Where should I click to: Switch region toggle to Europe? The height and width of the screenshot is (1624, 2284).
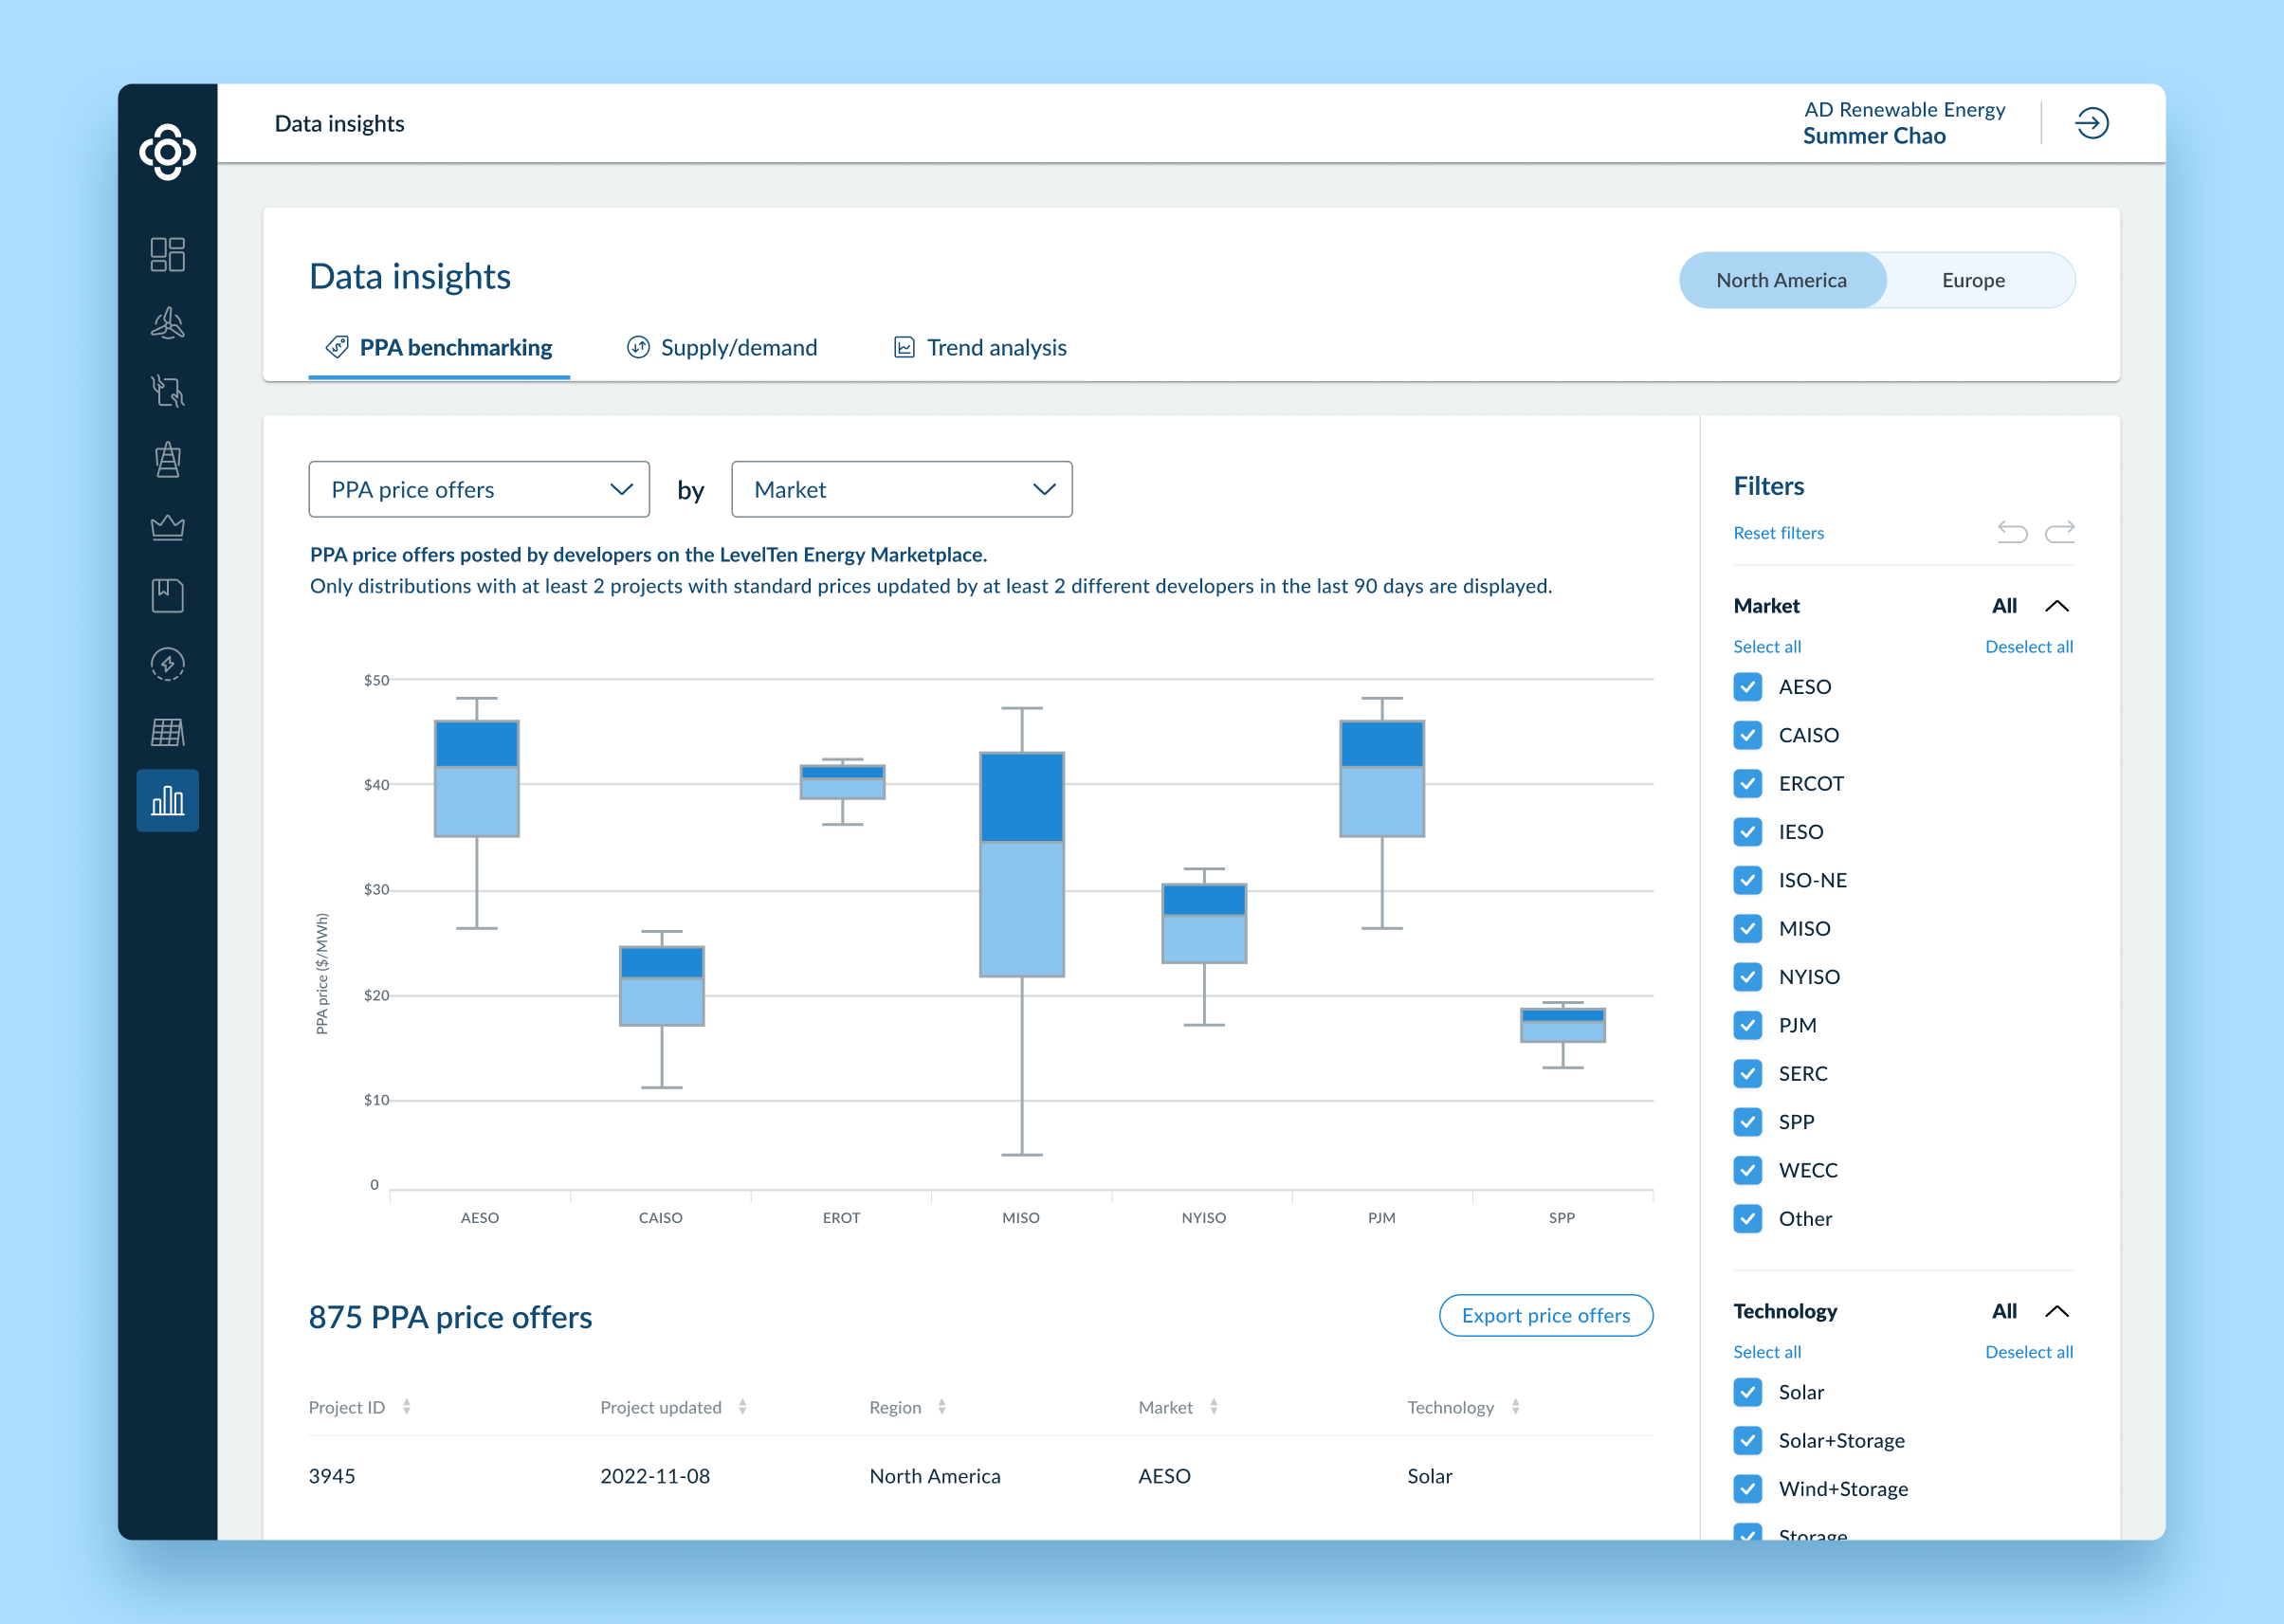click(x=1972, y=280)
